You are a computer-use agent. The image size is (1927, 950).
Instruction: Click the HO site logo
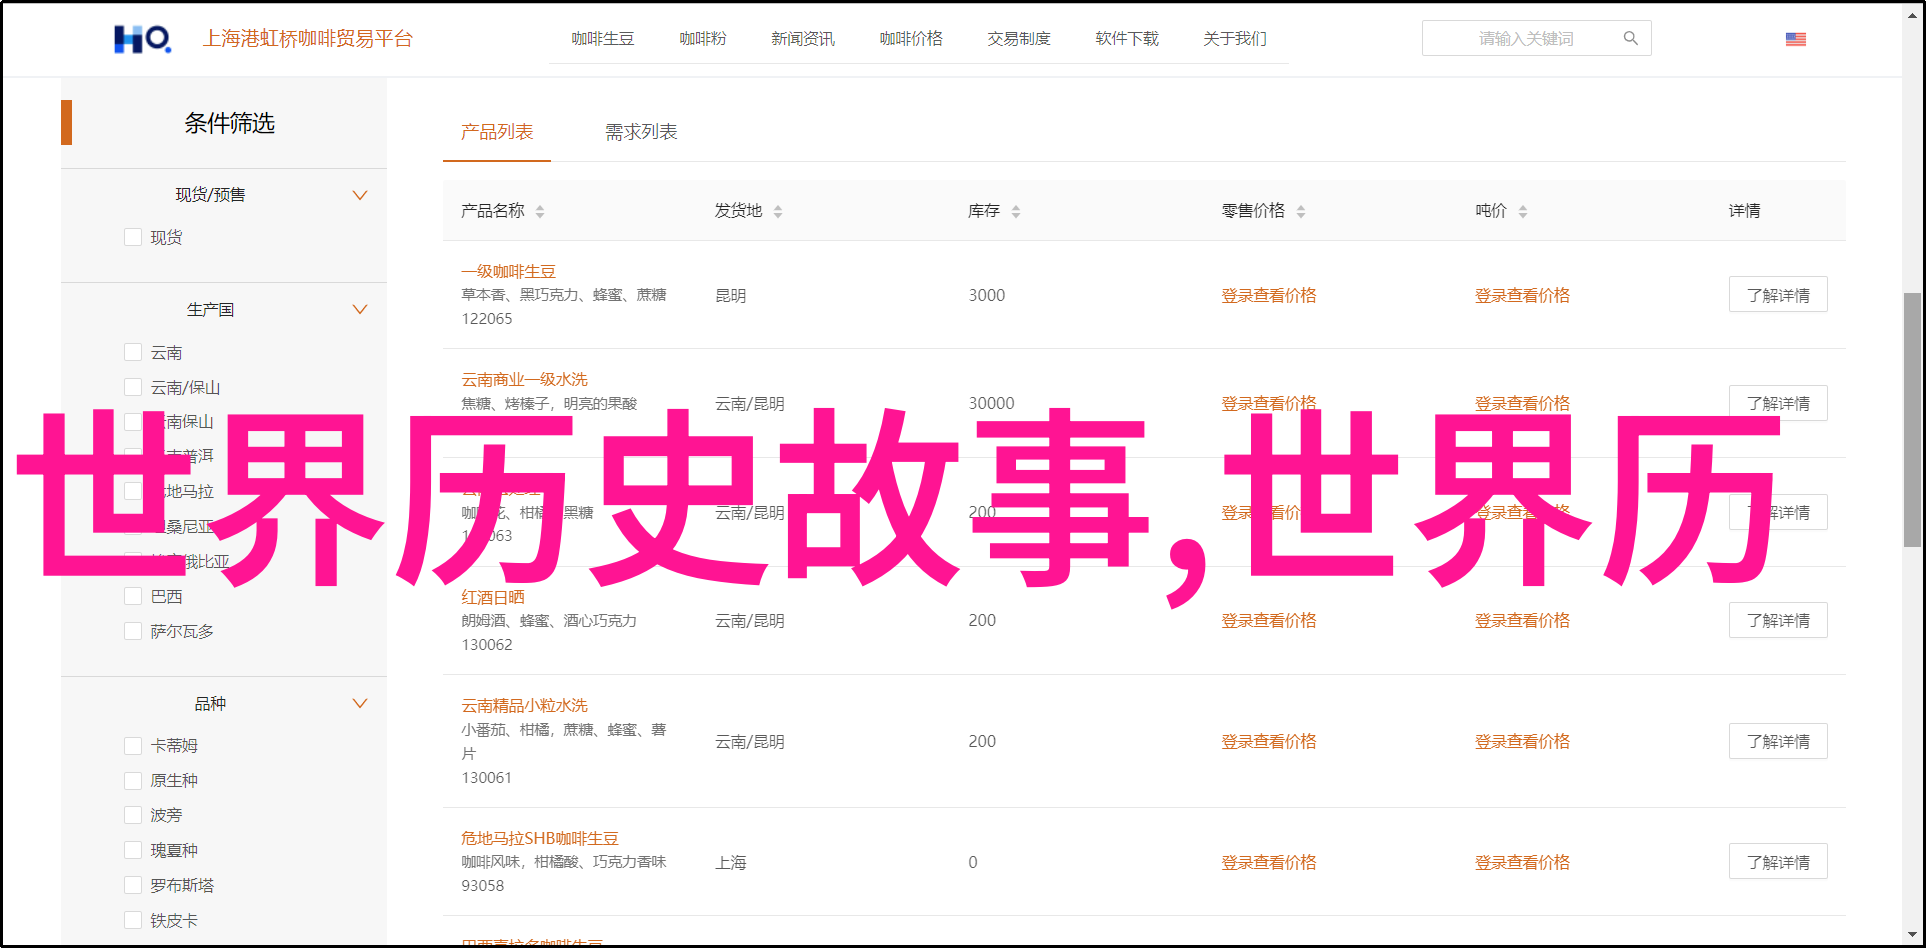(142, 39)
